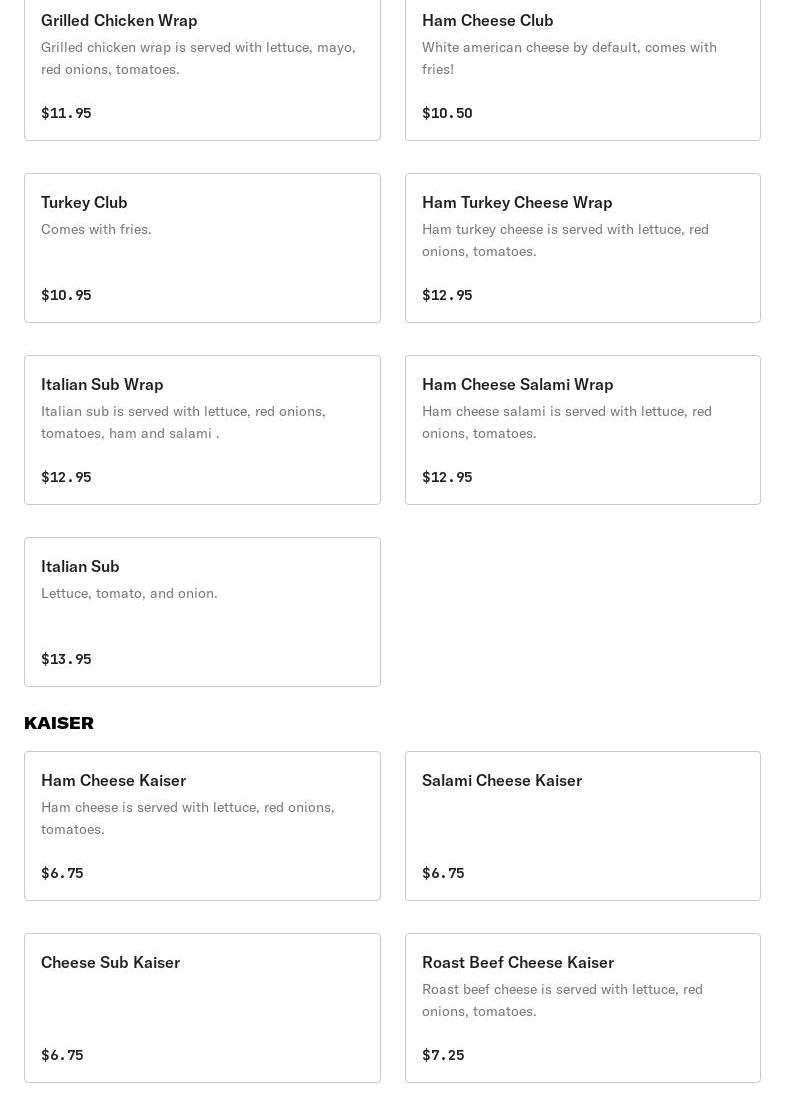This screenshot has height=1105, width=785.
Task: Open the Ham Cheese Kaiser item
Action: (x=202, y=826)
